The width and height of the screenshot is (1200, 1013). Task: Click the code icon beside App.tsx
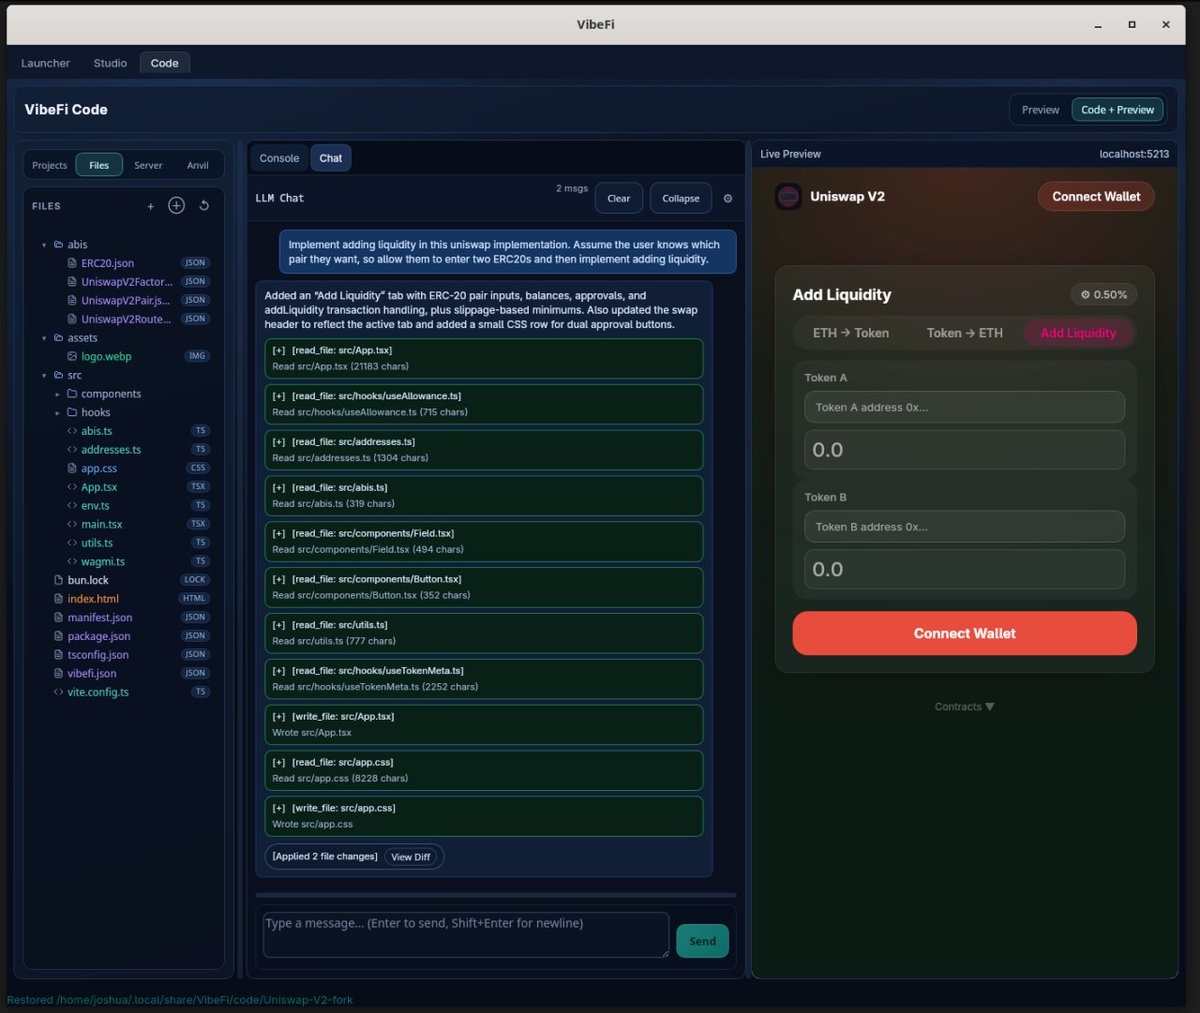72,487
